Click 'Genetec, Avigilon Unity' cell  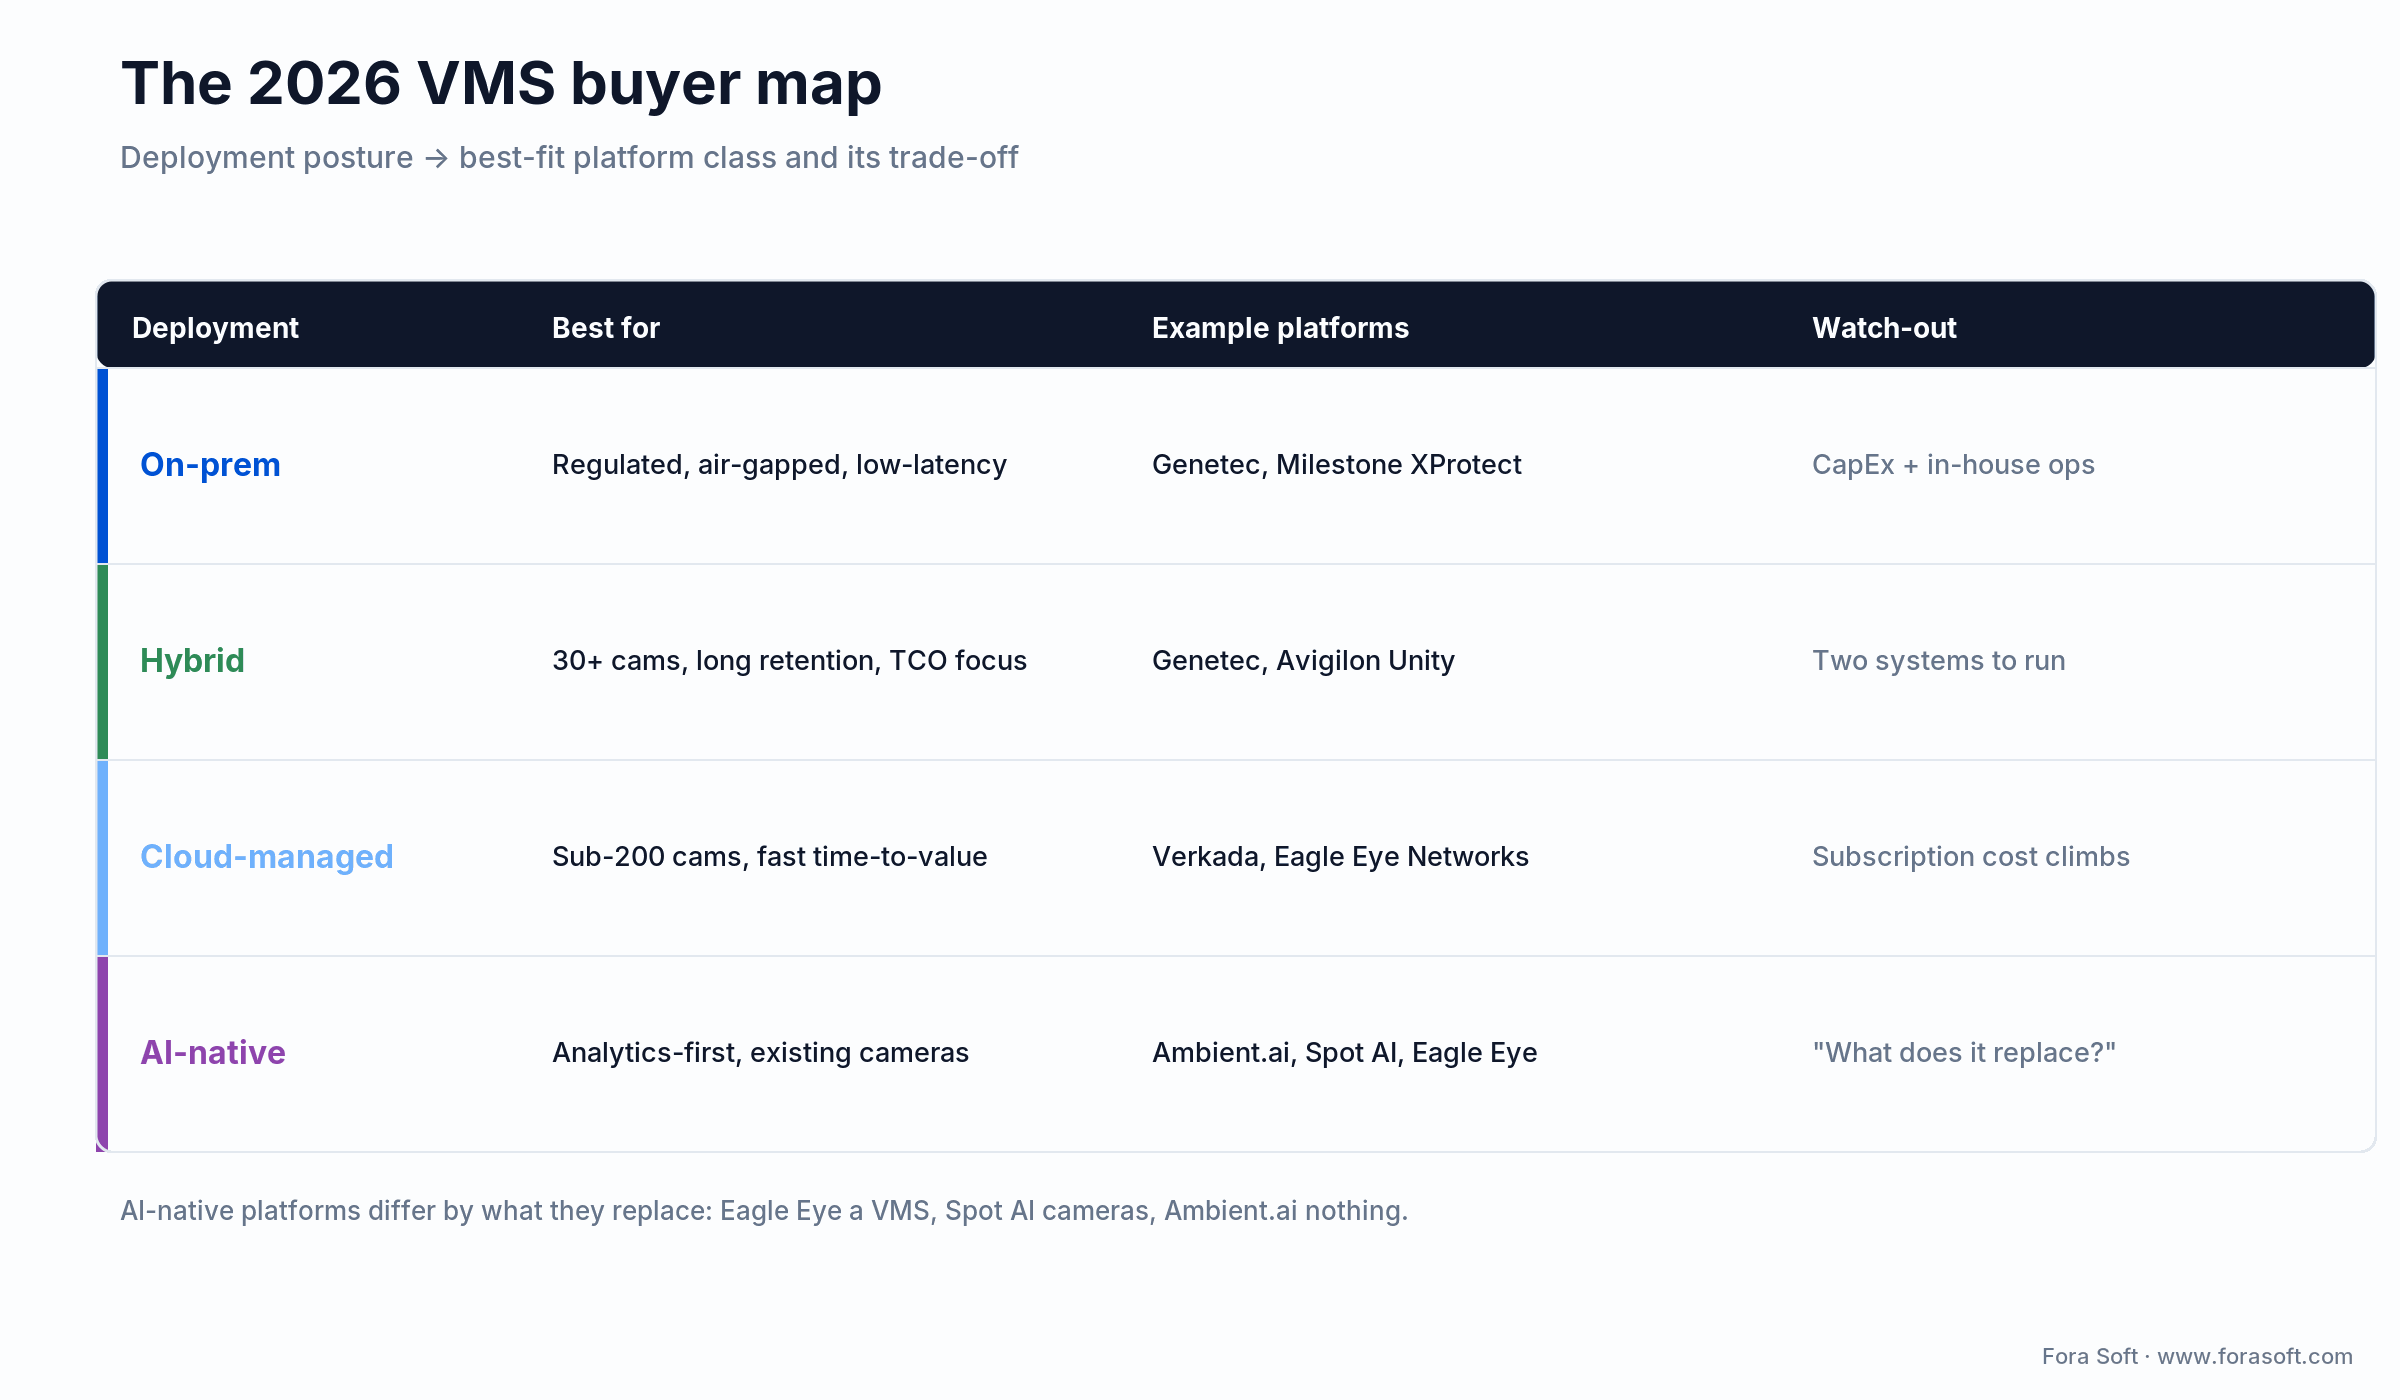pos(1303,661)
